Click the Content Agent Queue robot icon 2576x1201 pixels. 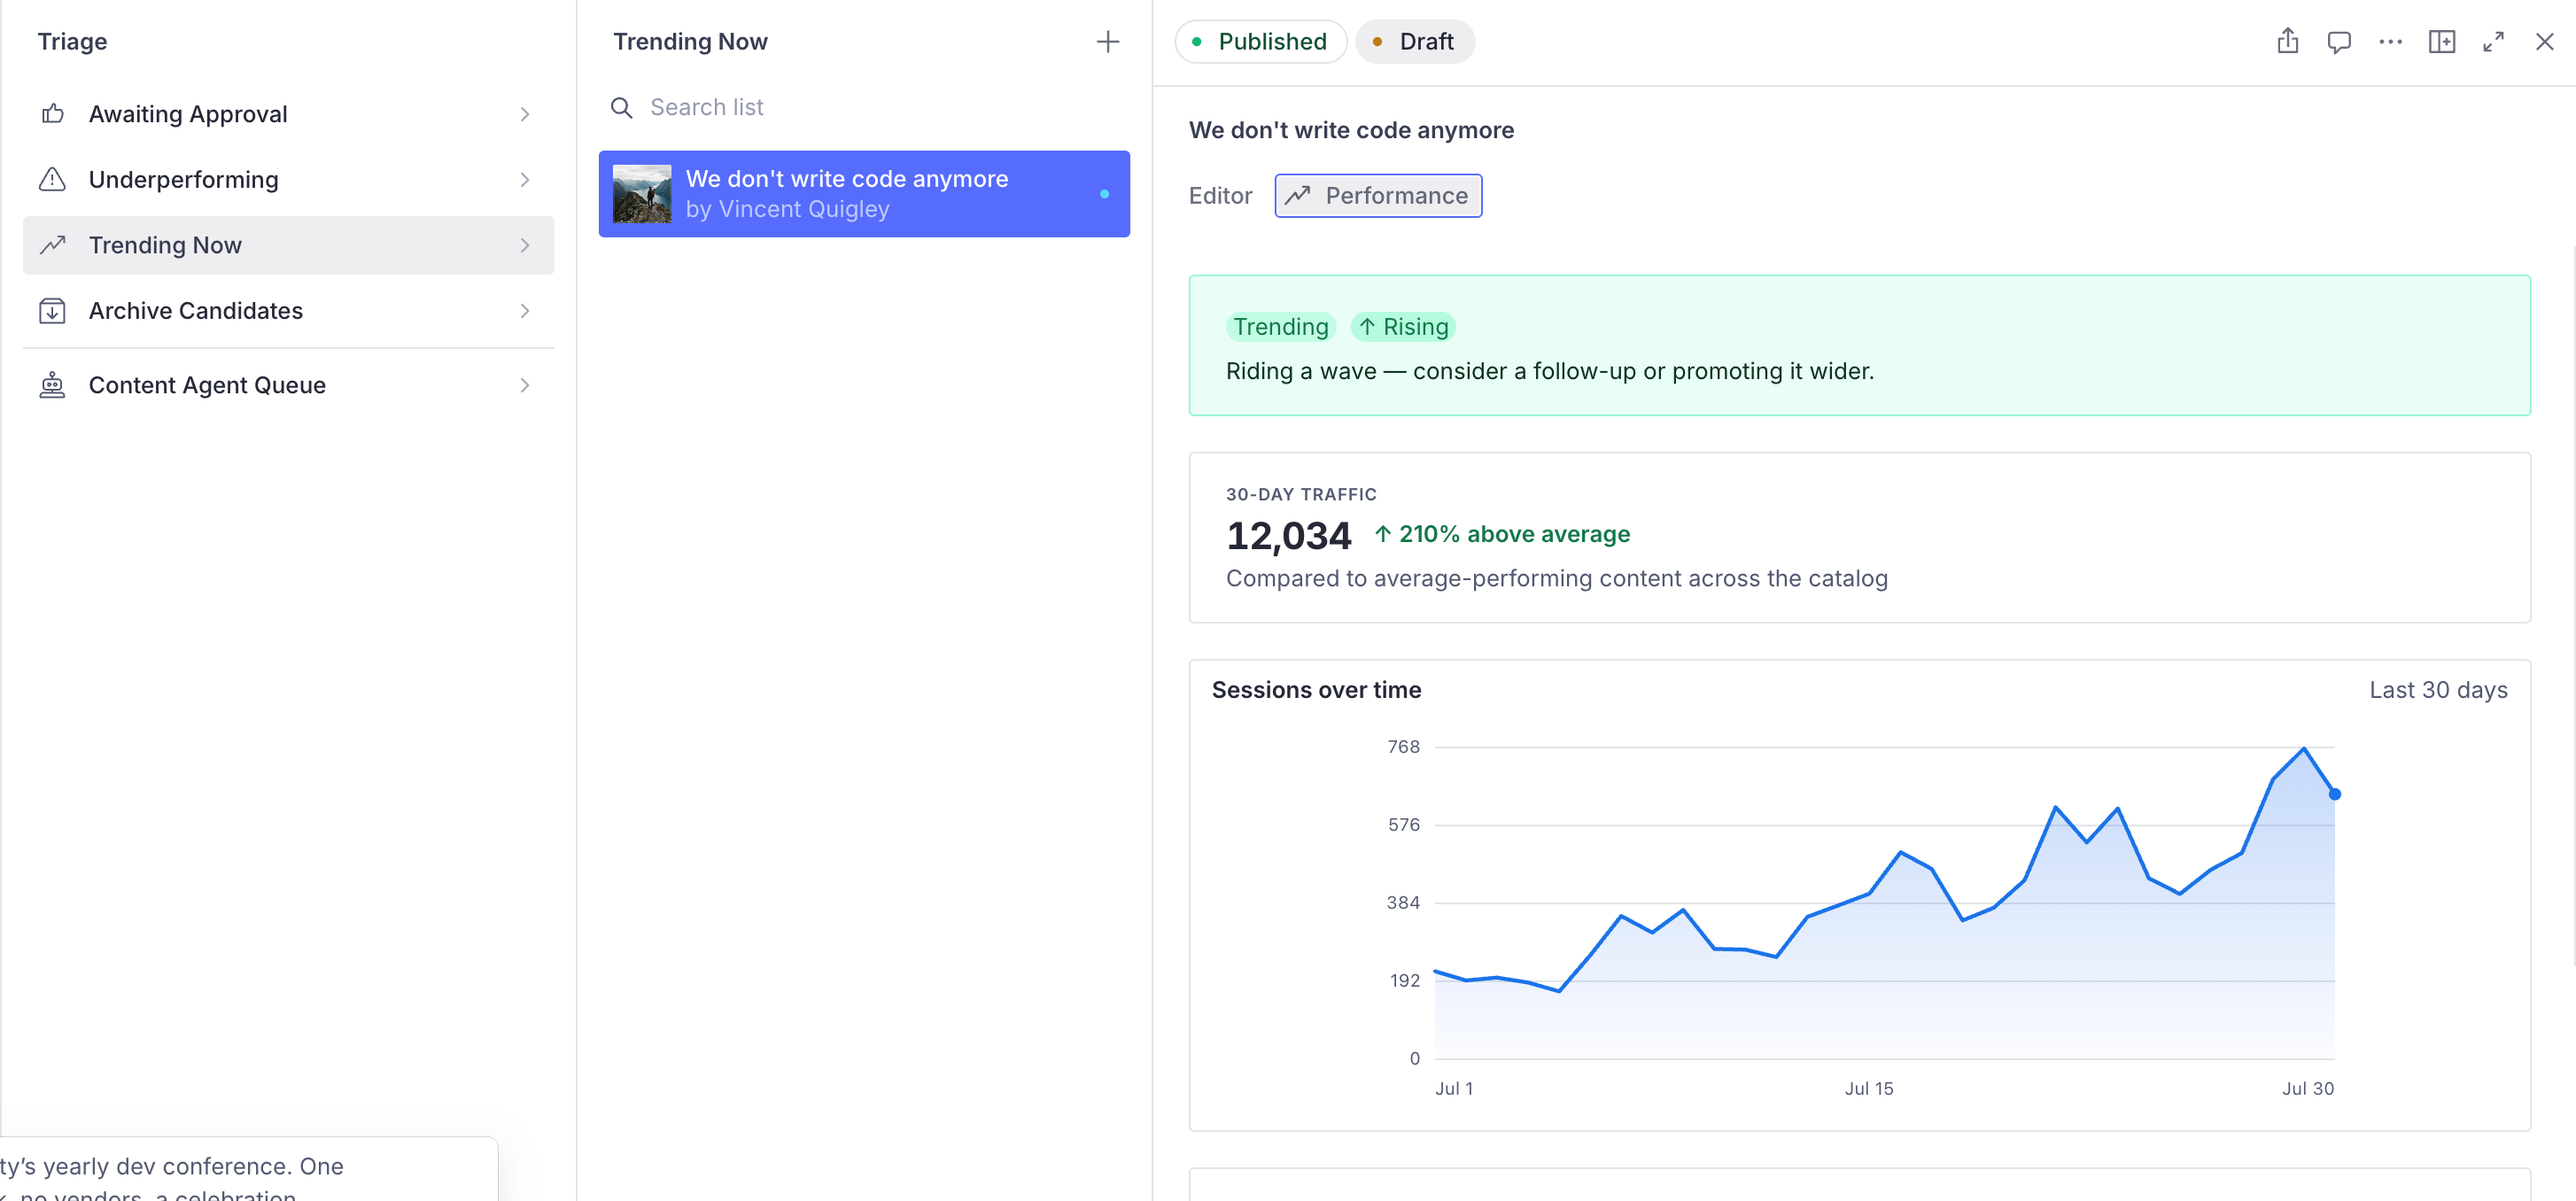[x=52, y=385]
